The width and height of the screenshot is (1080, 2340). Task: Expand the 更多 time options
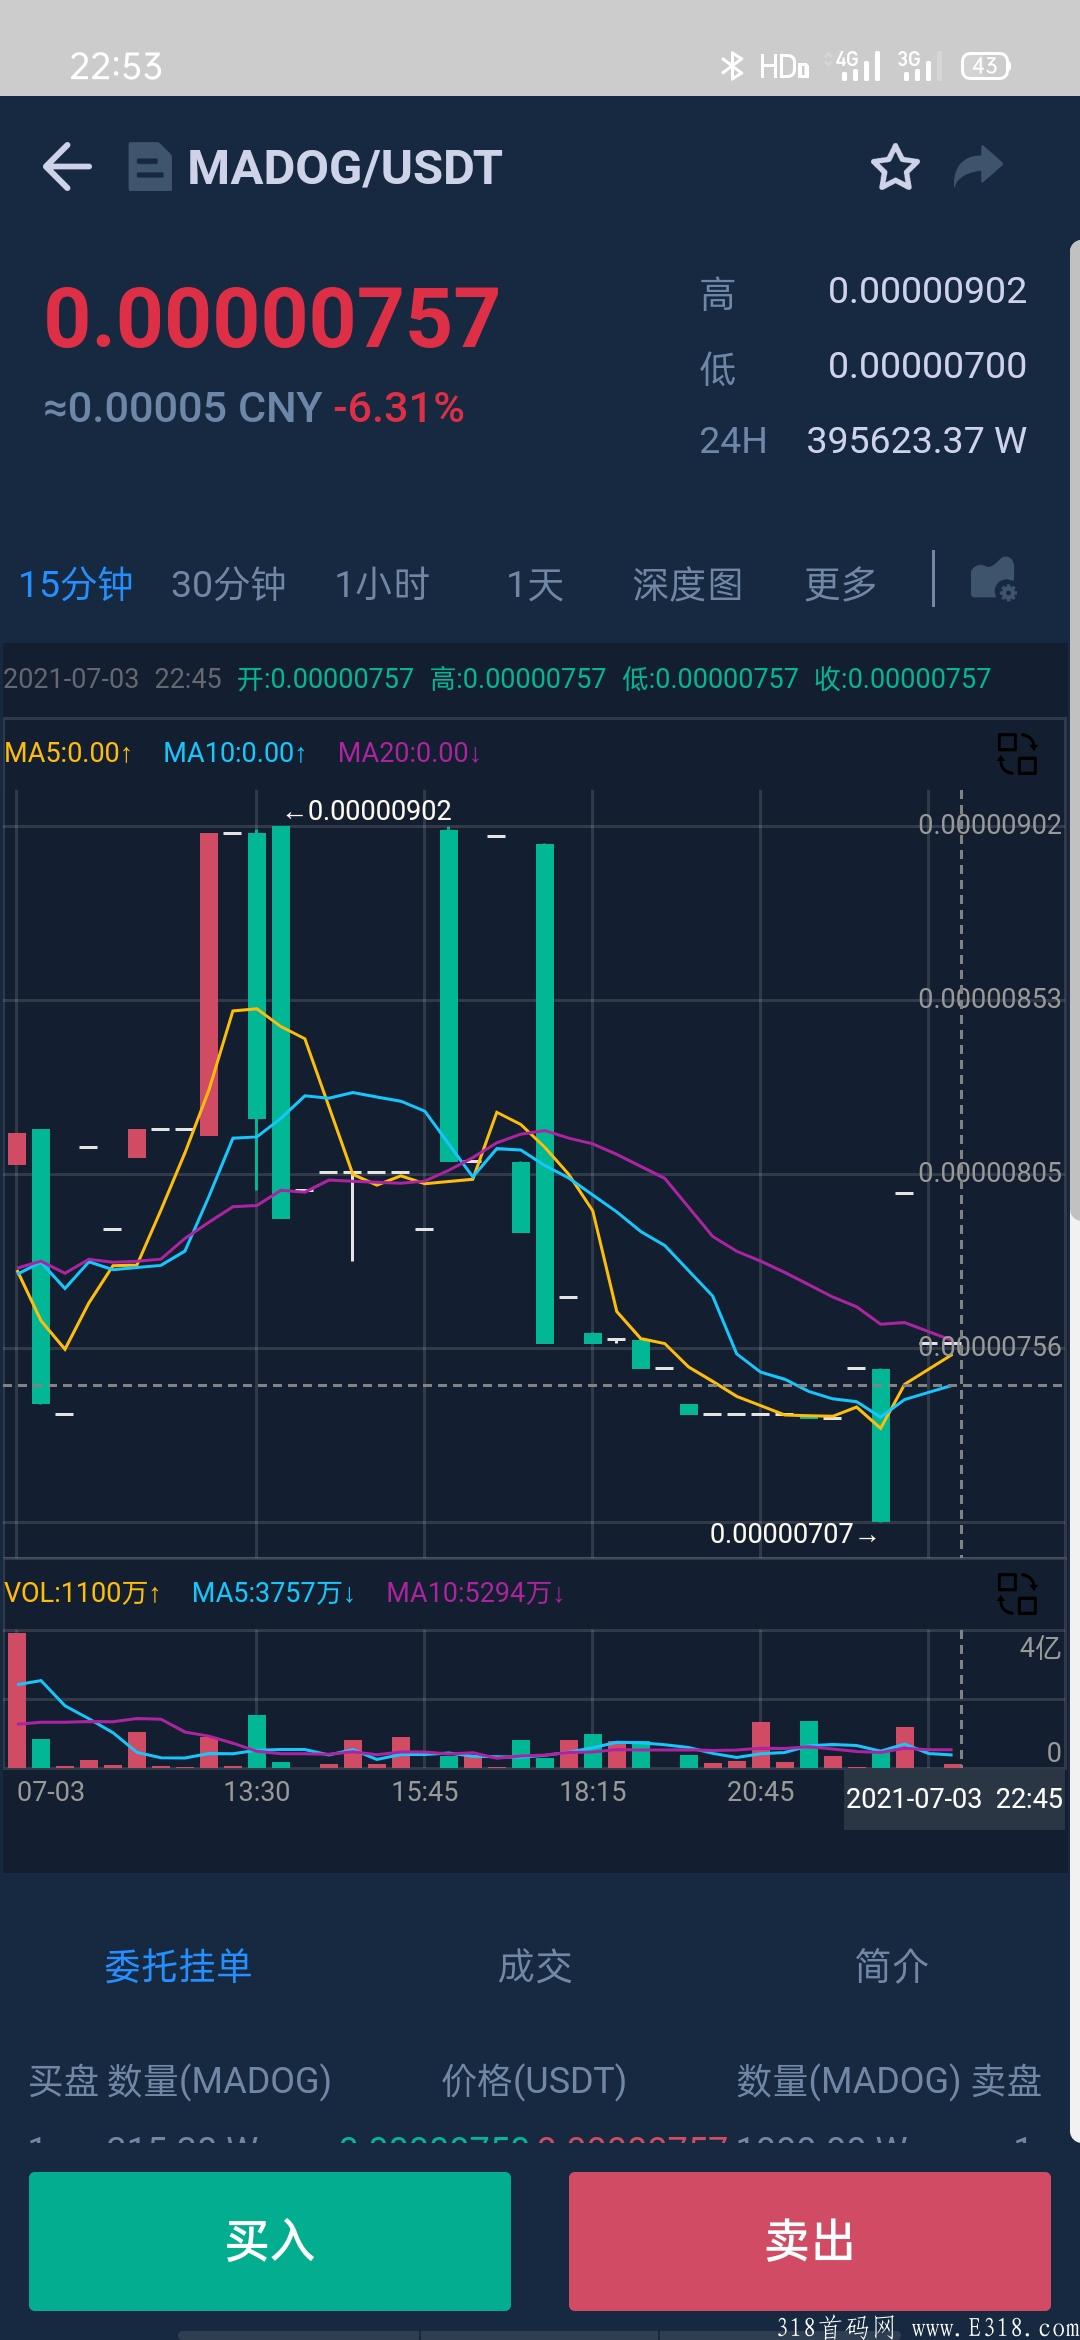tap(840, 584)
